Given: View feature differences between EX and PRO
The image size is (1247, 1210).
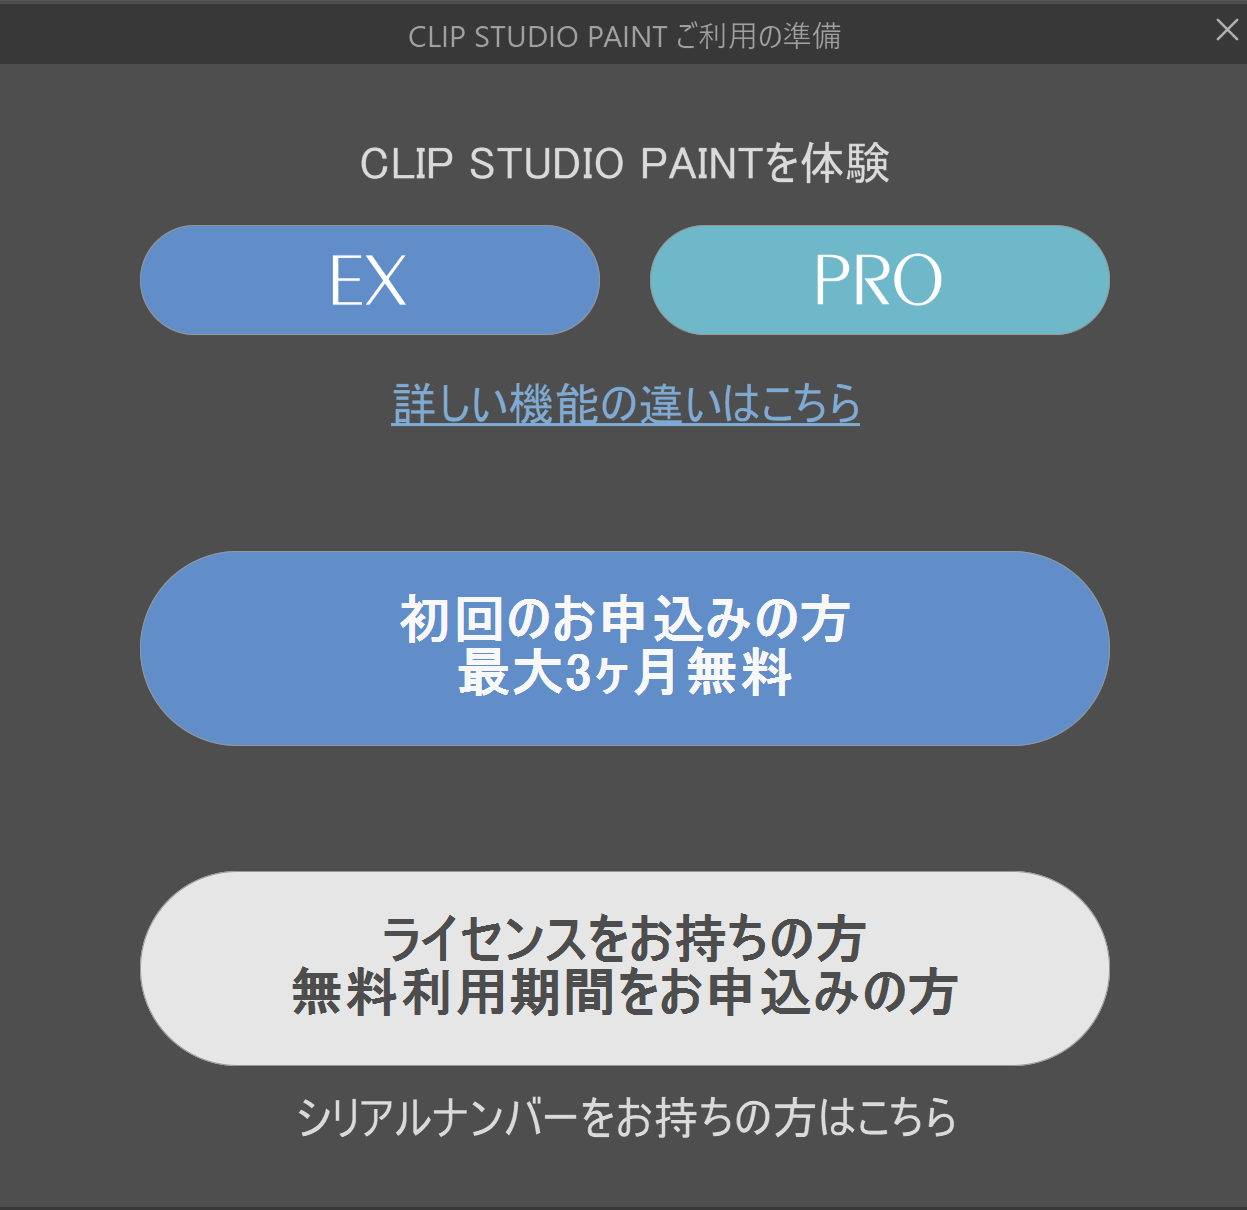Looking at the screenshot, I should [x=626, y=404].
